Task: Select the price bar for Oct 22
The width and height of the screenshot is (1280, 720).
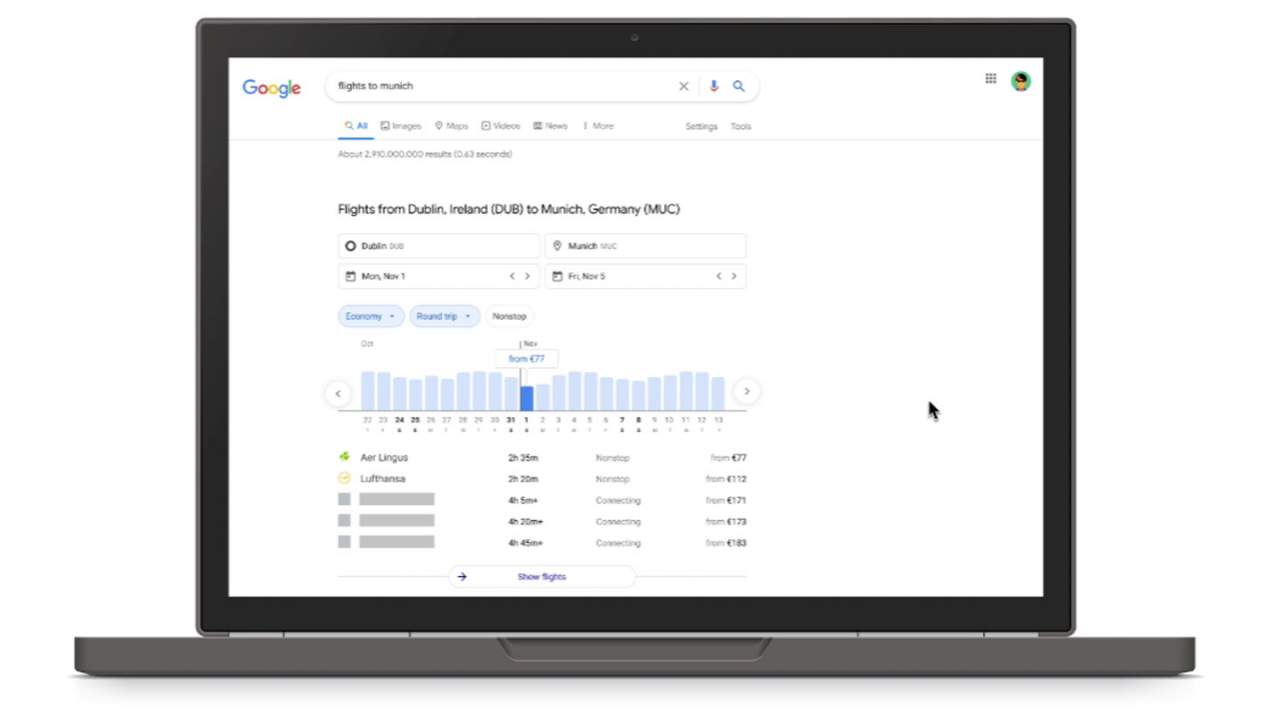Action: tap(368, 391)
